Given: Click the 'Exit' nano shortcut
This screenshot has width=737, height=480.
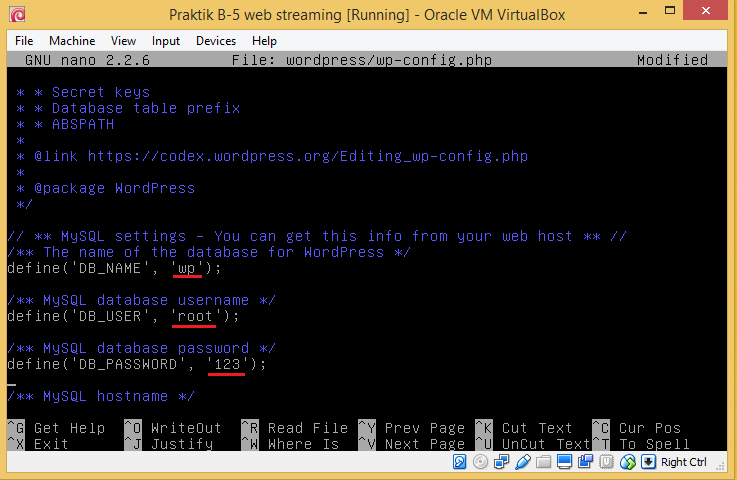Looking at the screenshot, I should click(x=39, y=444).
